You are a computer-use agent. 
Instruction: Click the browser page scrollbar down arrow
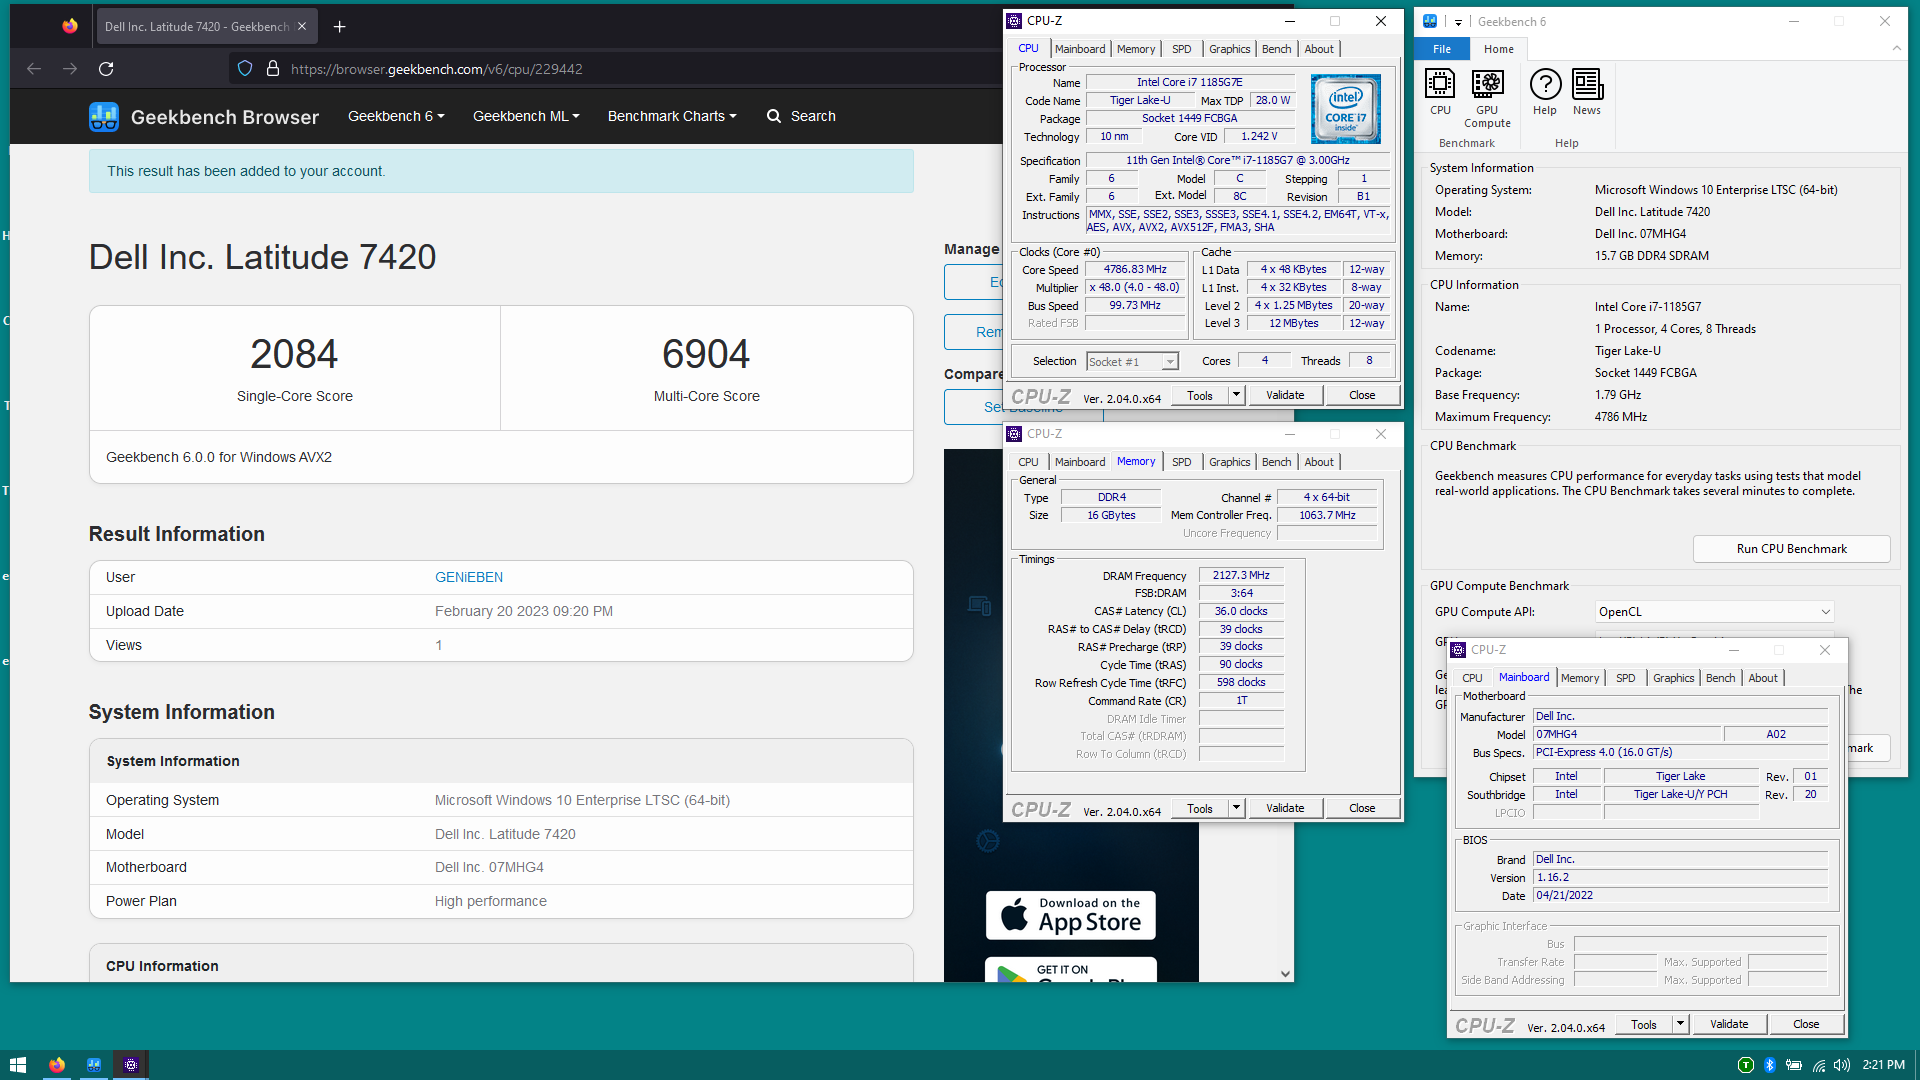[1285, 973]
